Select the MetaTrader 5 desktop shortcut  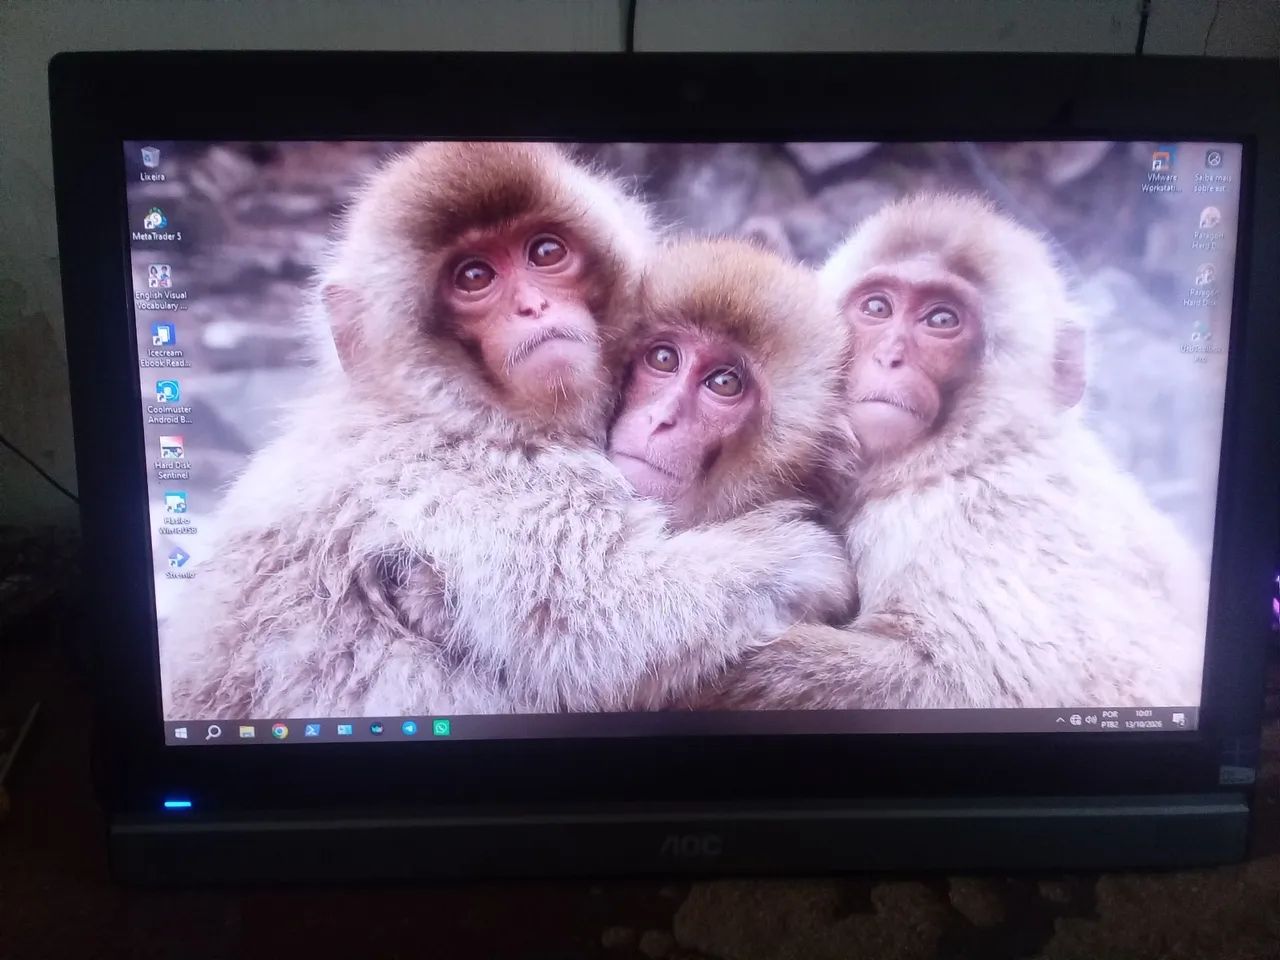[157, 224]
